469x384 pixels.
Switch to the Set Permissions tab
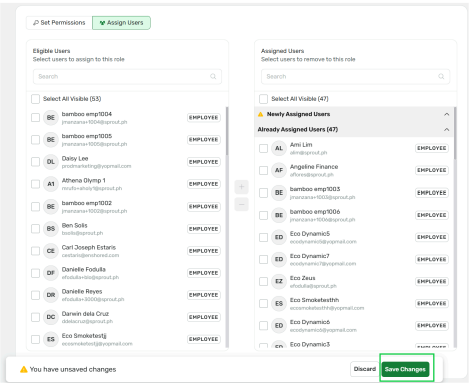[x=59, y=23]
